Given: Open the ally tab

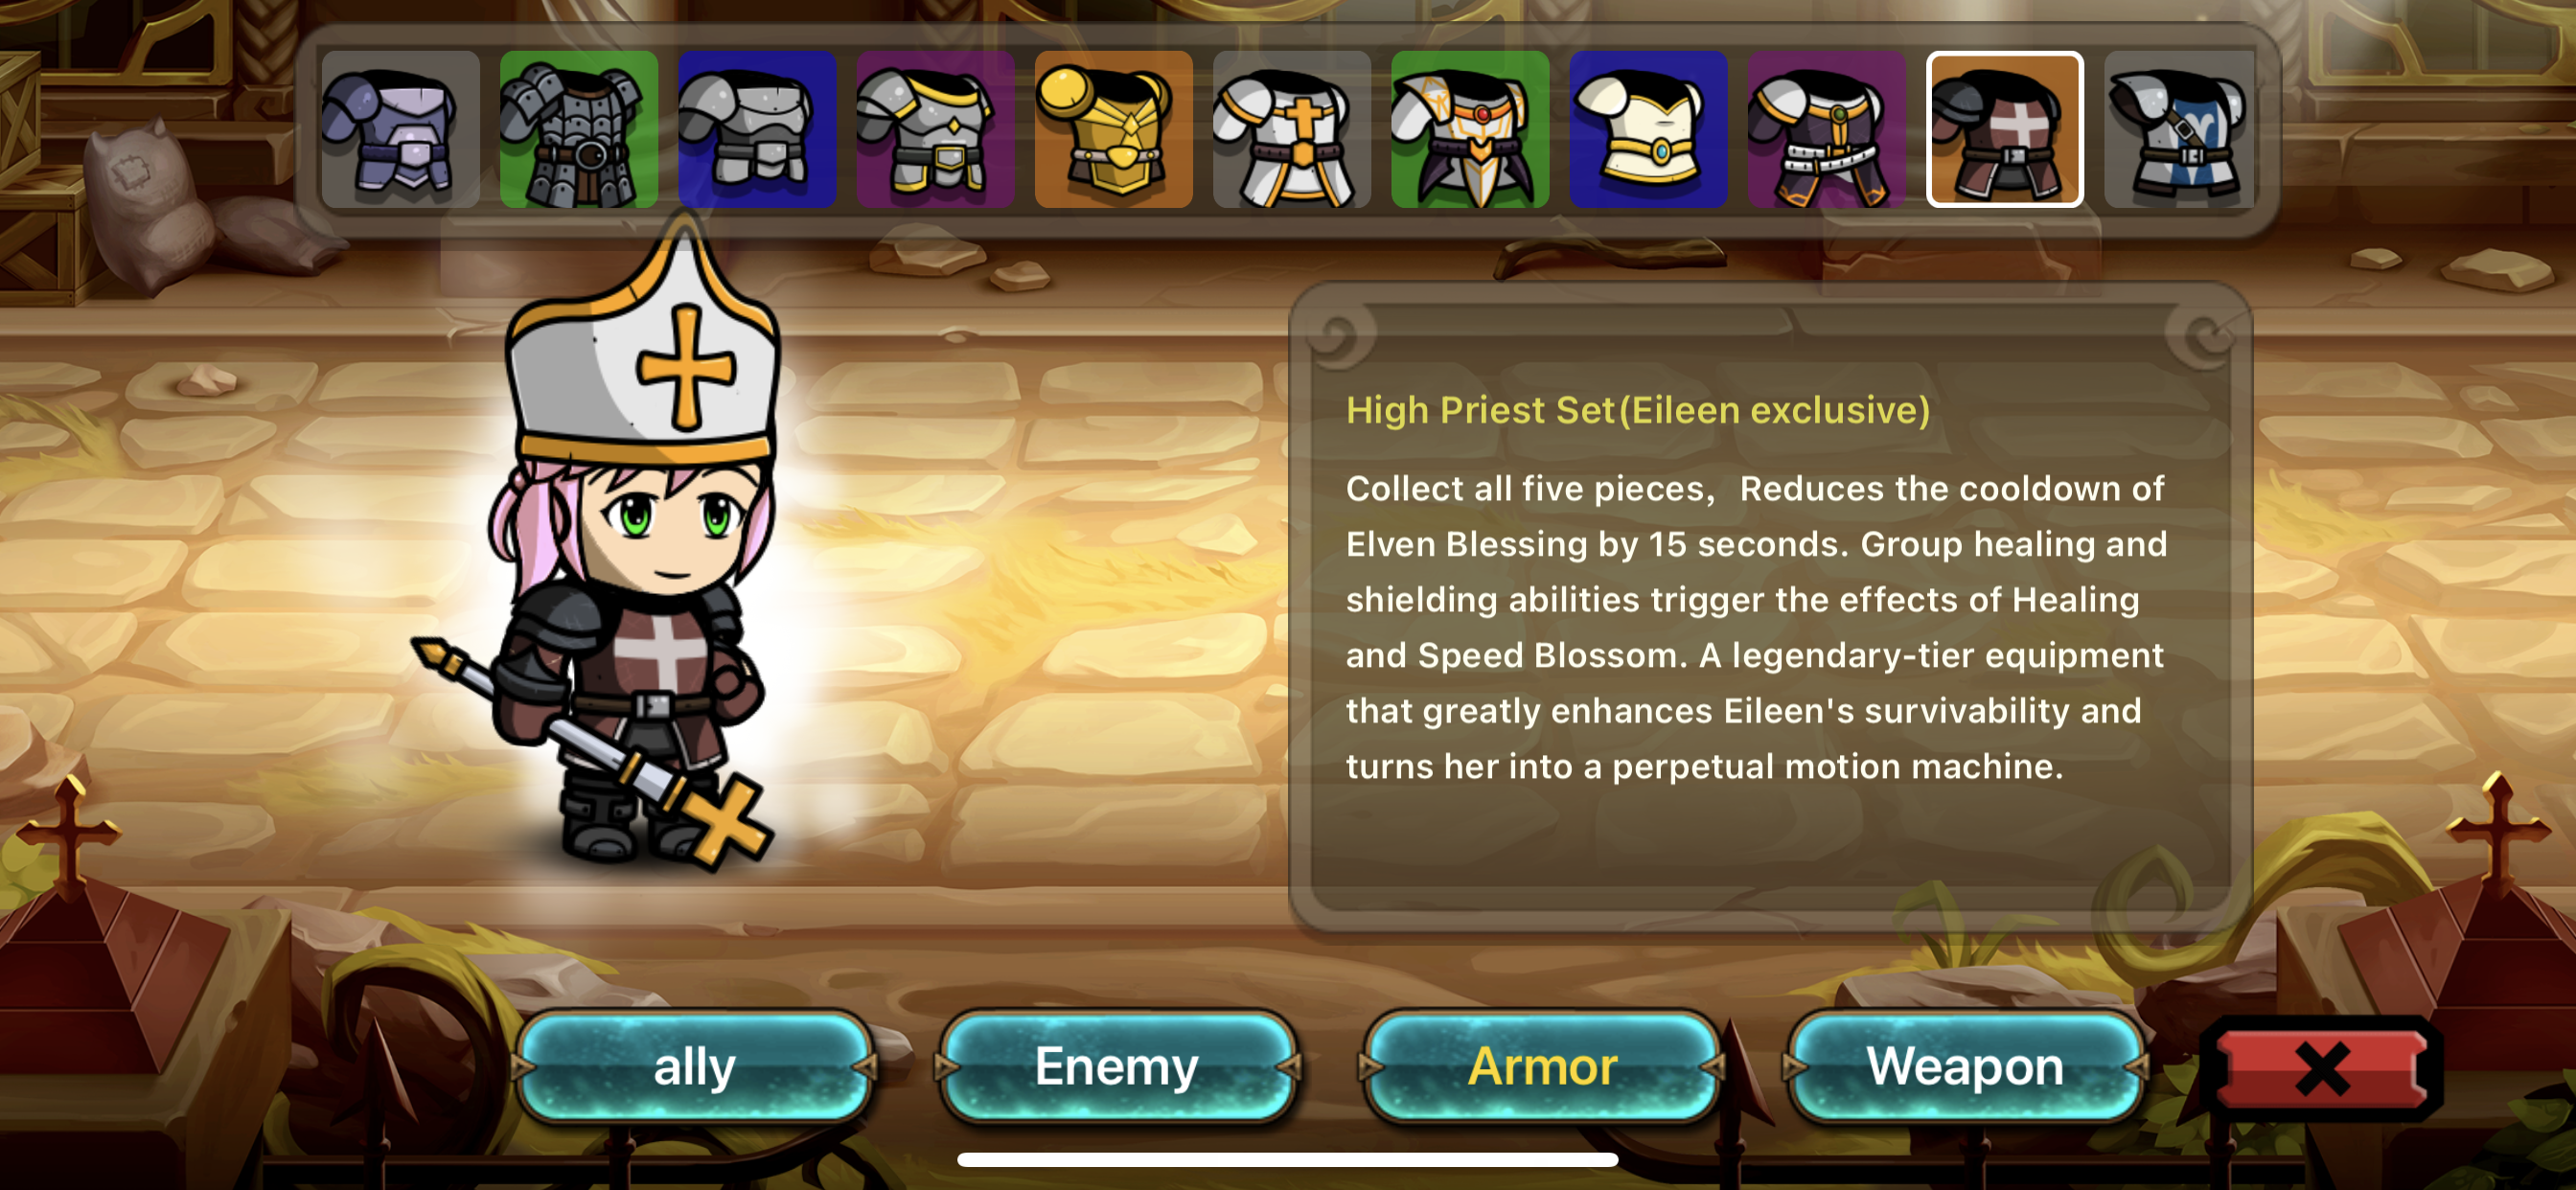Looking at the screenshot, I should click(x=694, y=1066).
